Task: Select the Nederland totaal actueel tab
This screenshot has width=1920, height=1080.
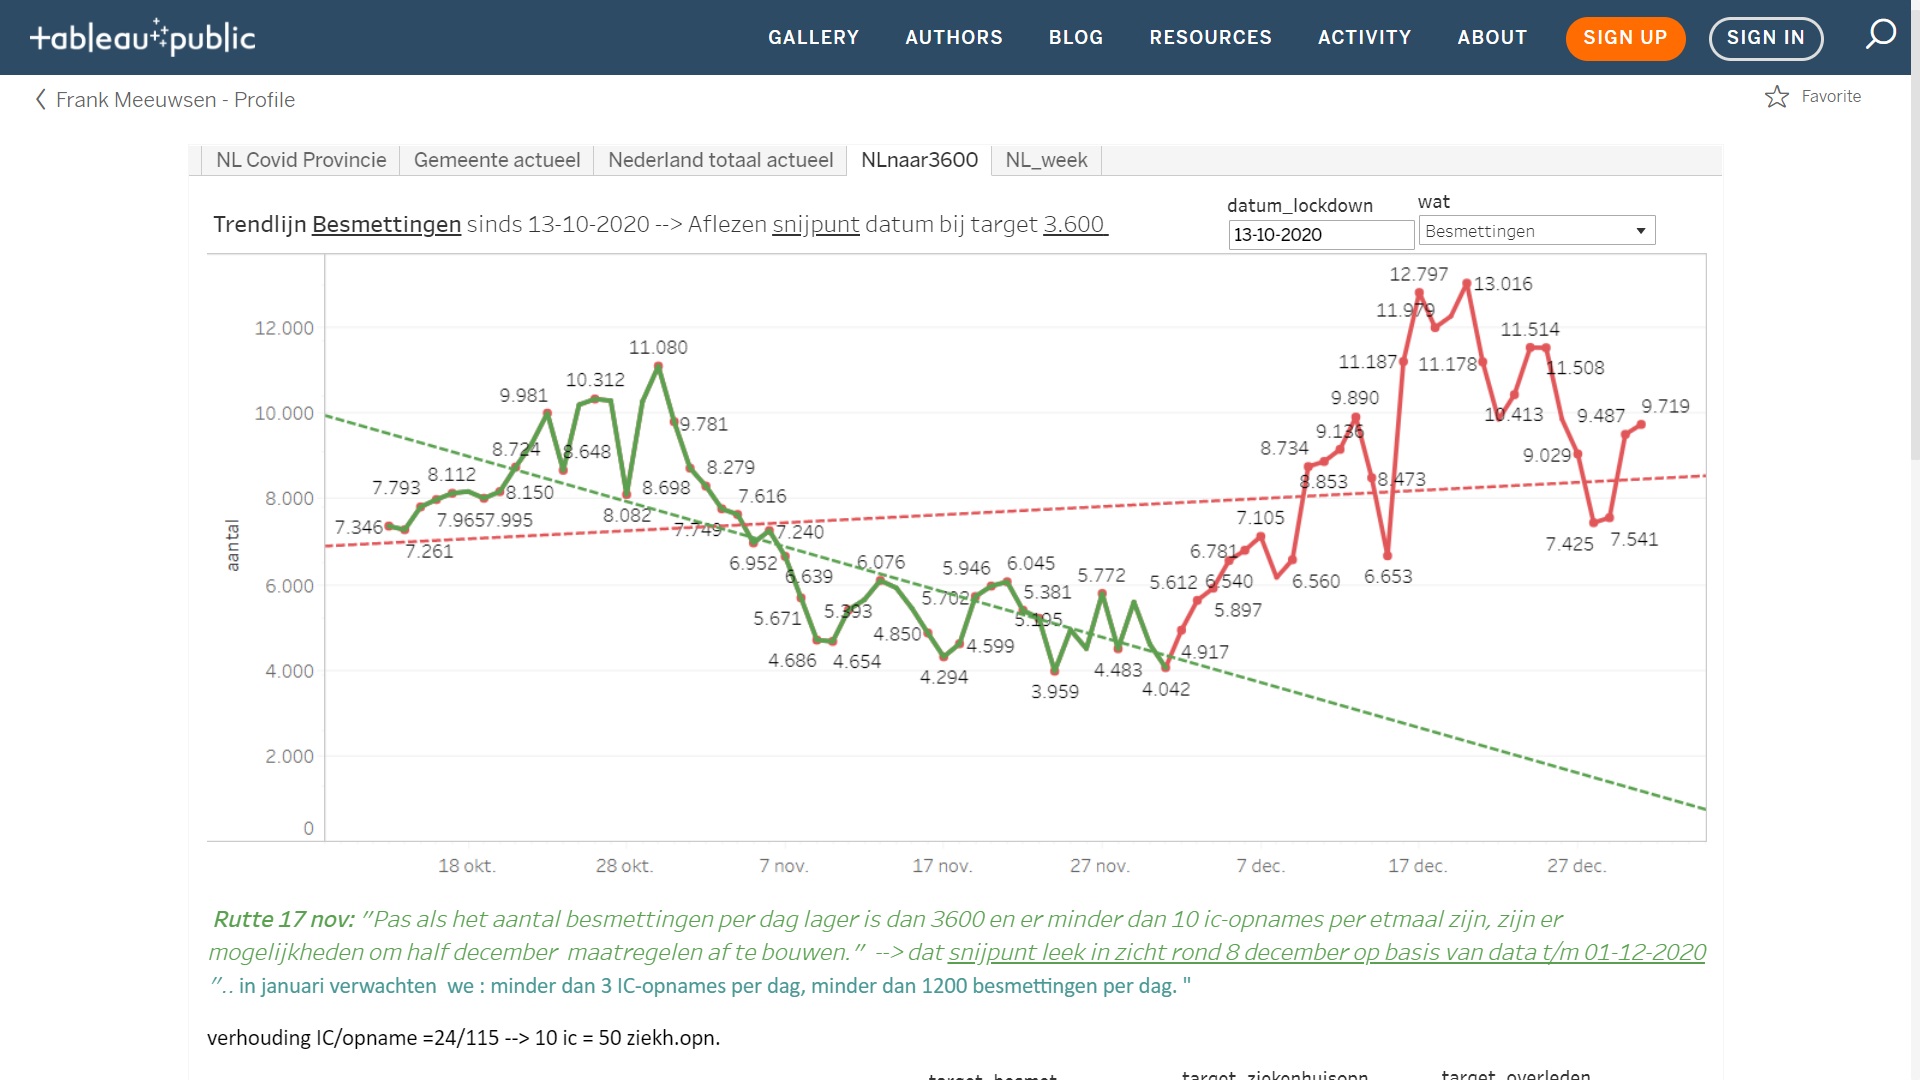Action: 720,160
